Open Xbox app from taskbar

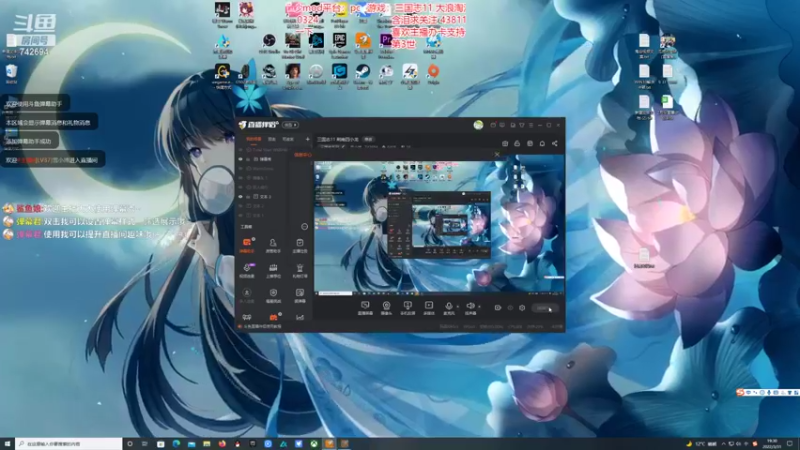[314, 444]
